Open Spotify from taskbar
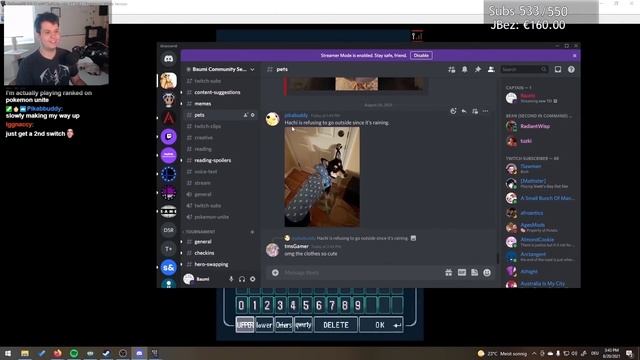640x360 pixels. click(x=74, y=353)
